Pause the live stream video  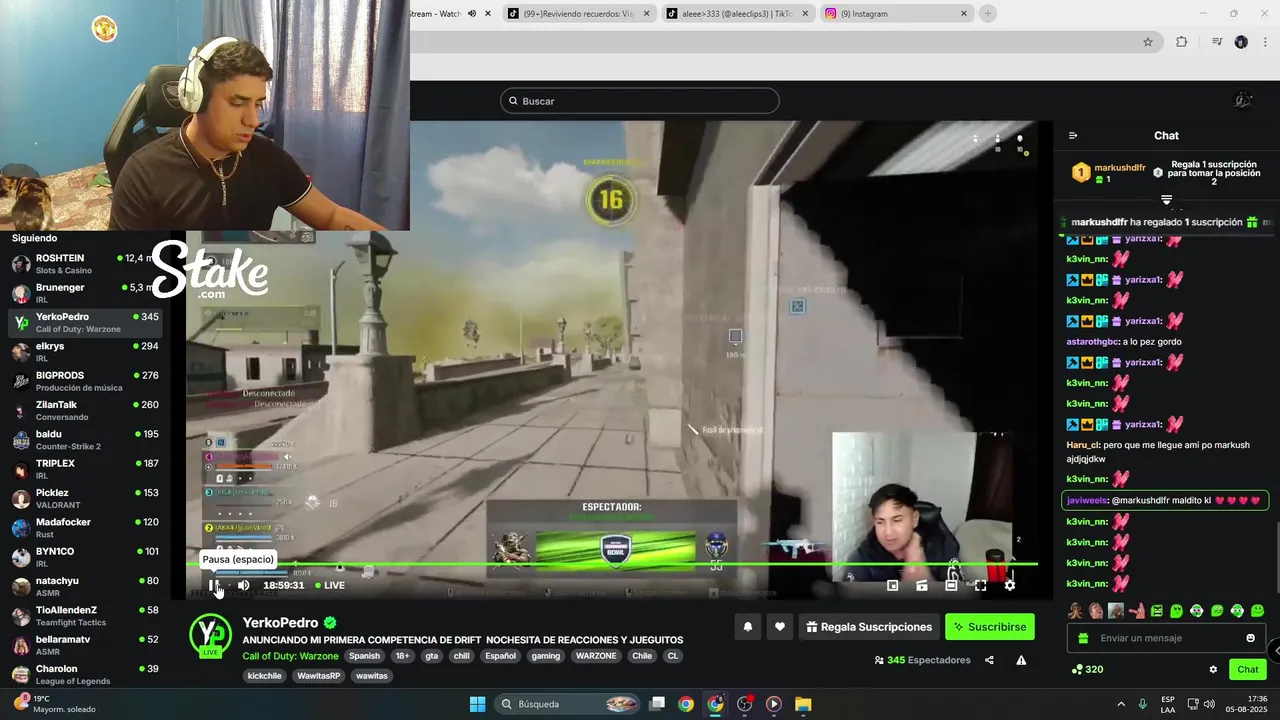point(214,585)
